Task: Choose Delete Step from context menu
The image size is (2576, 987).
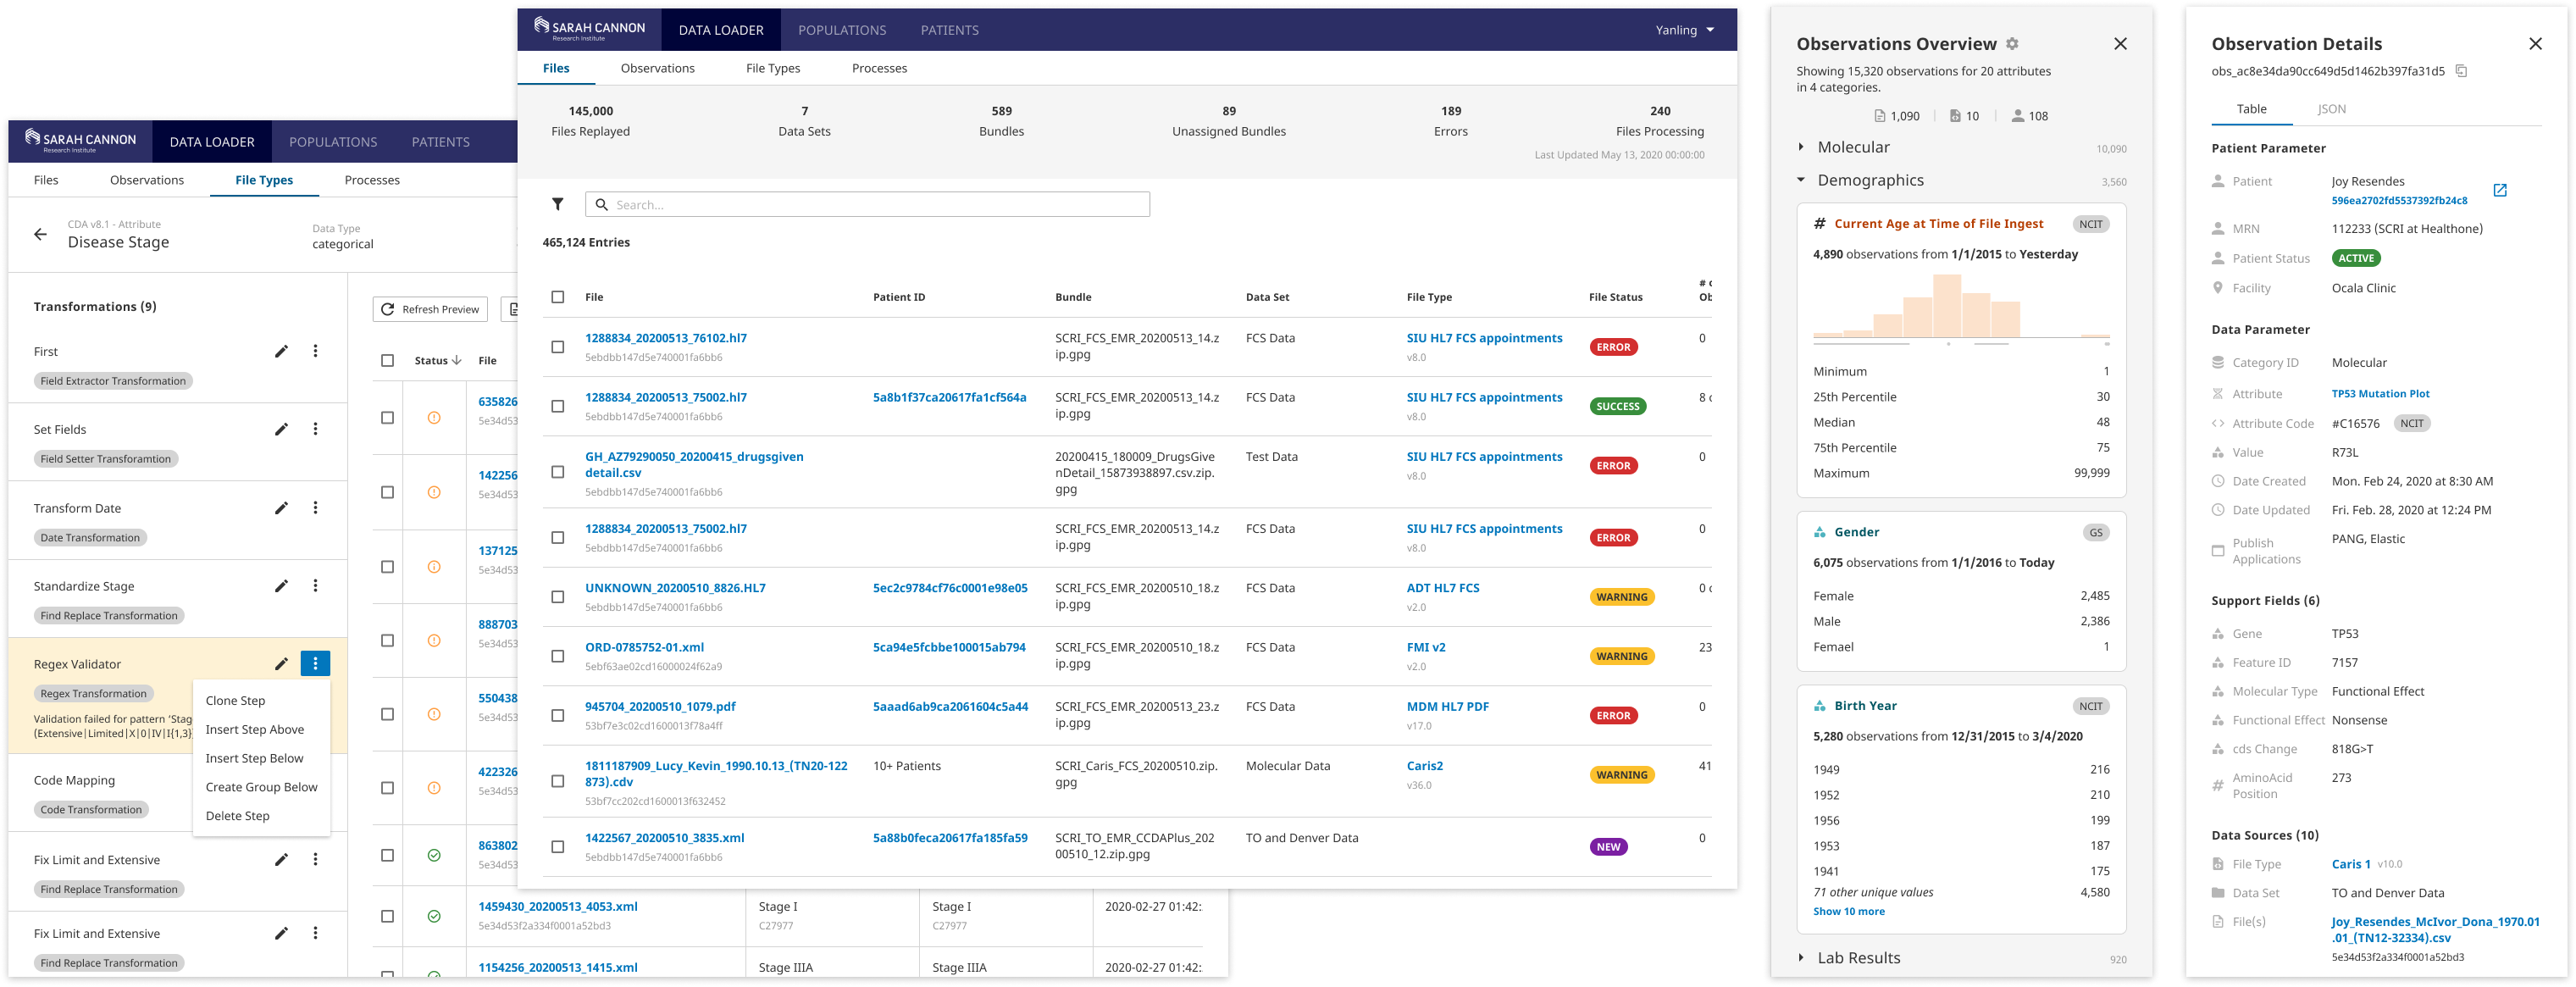Action: point(261,816)
